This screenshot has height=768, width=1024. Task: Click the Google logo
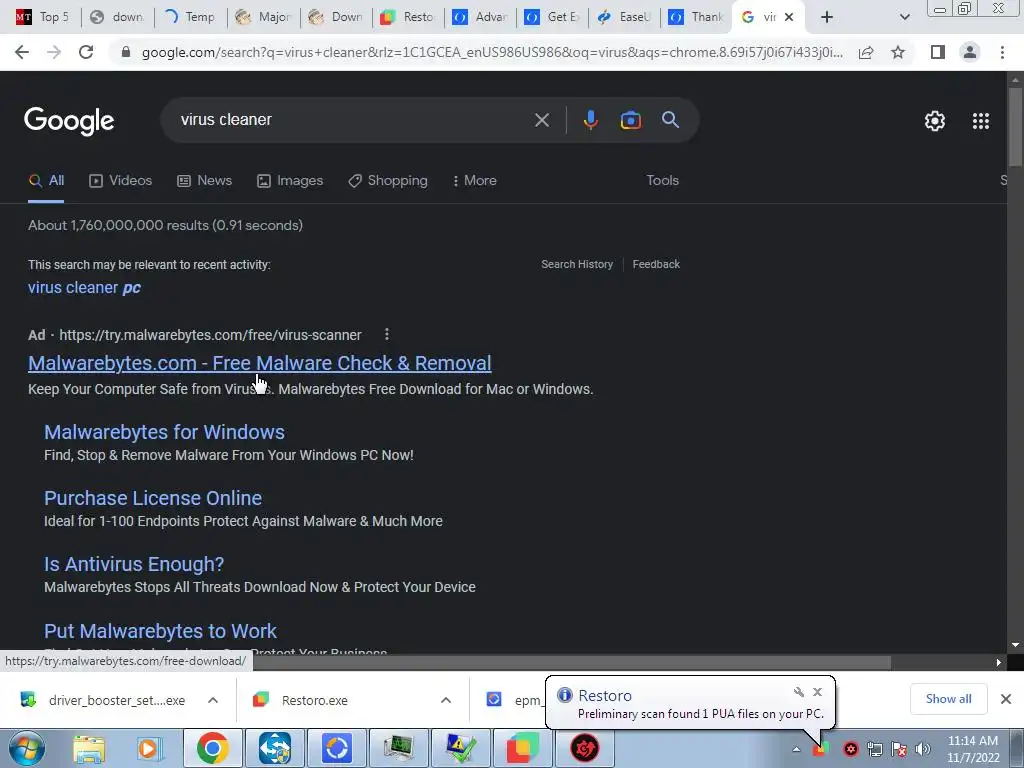(x=69, y=121)
